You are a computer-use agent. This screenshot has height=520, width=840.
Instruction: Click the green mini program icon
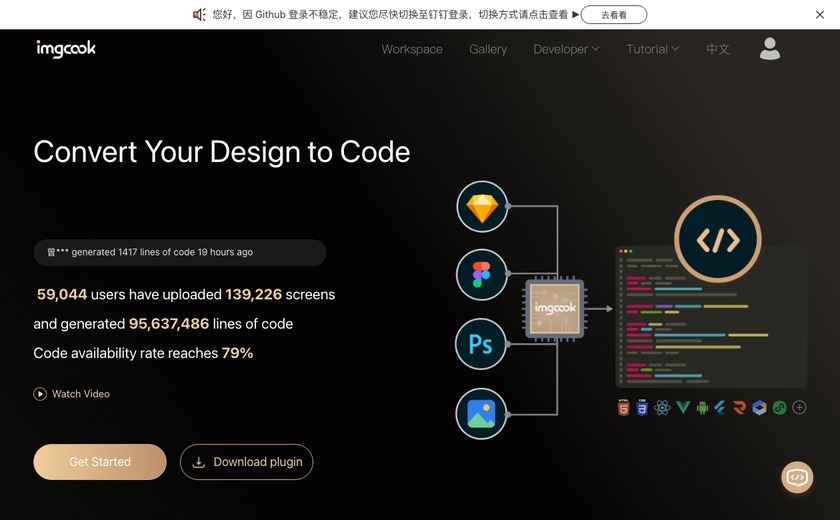(x=779, y=408)
